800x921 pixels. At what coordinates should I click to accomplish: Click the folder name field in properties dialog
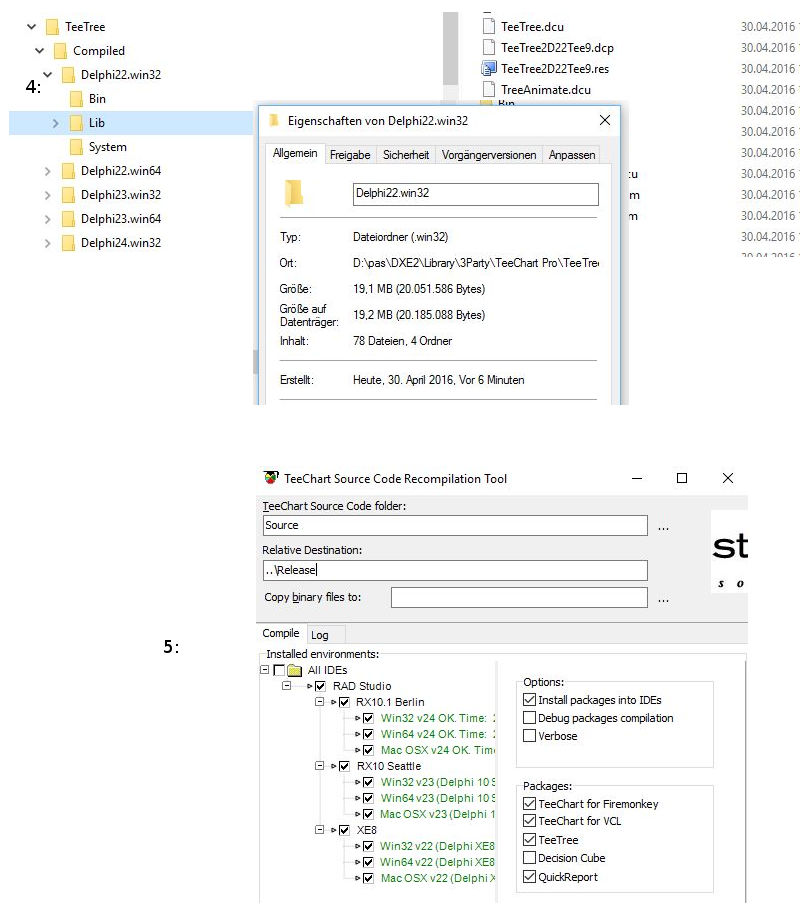476,194
